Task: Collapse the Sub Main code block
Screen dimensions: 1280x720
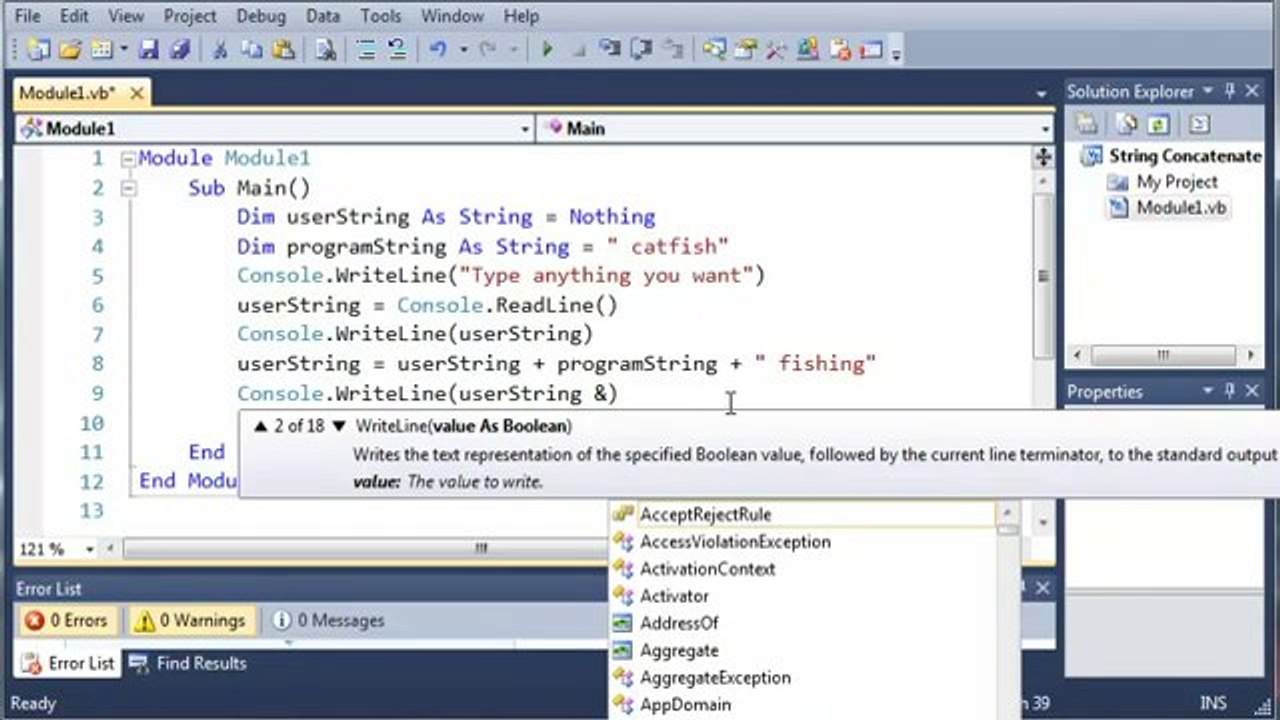Action: tap(127, 188)
